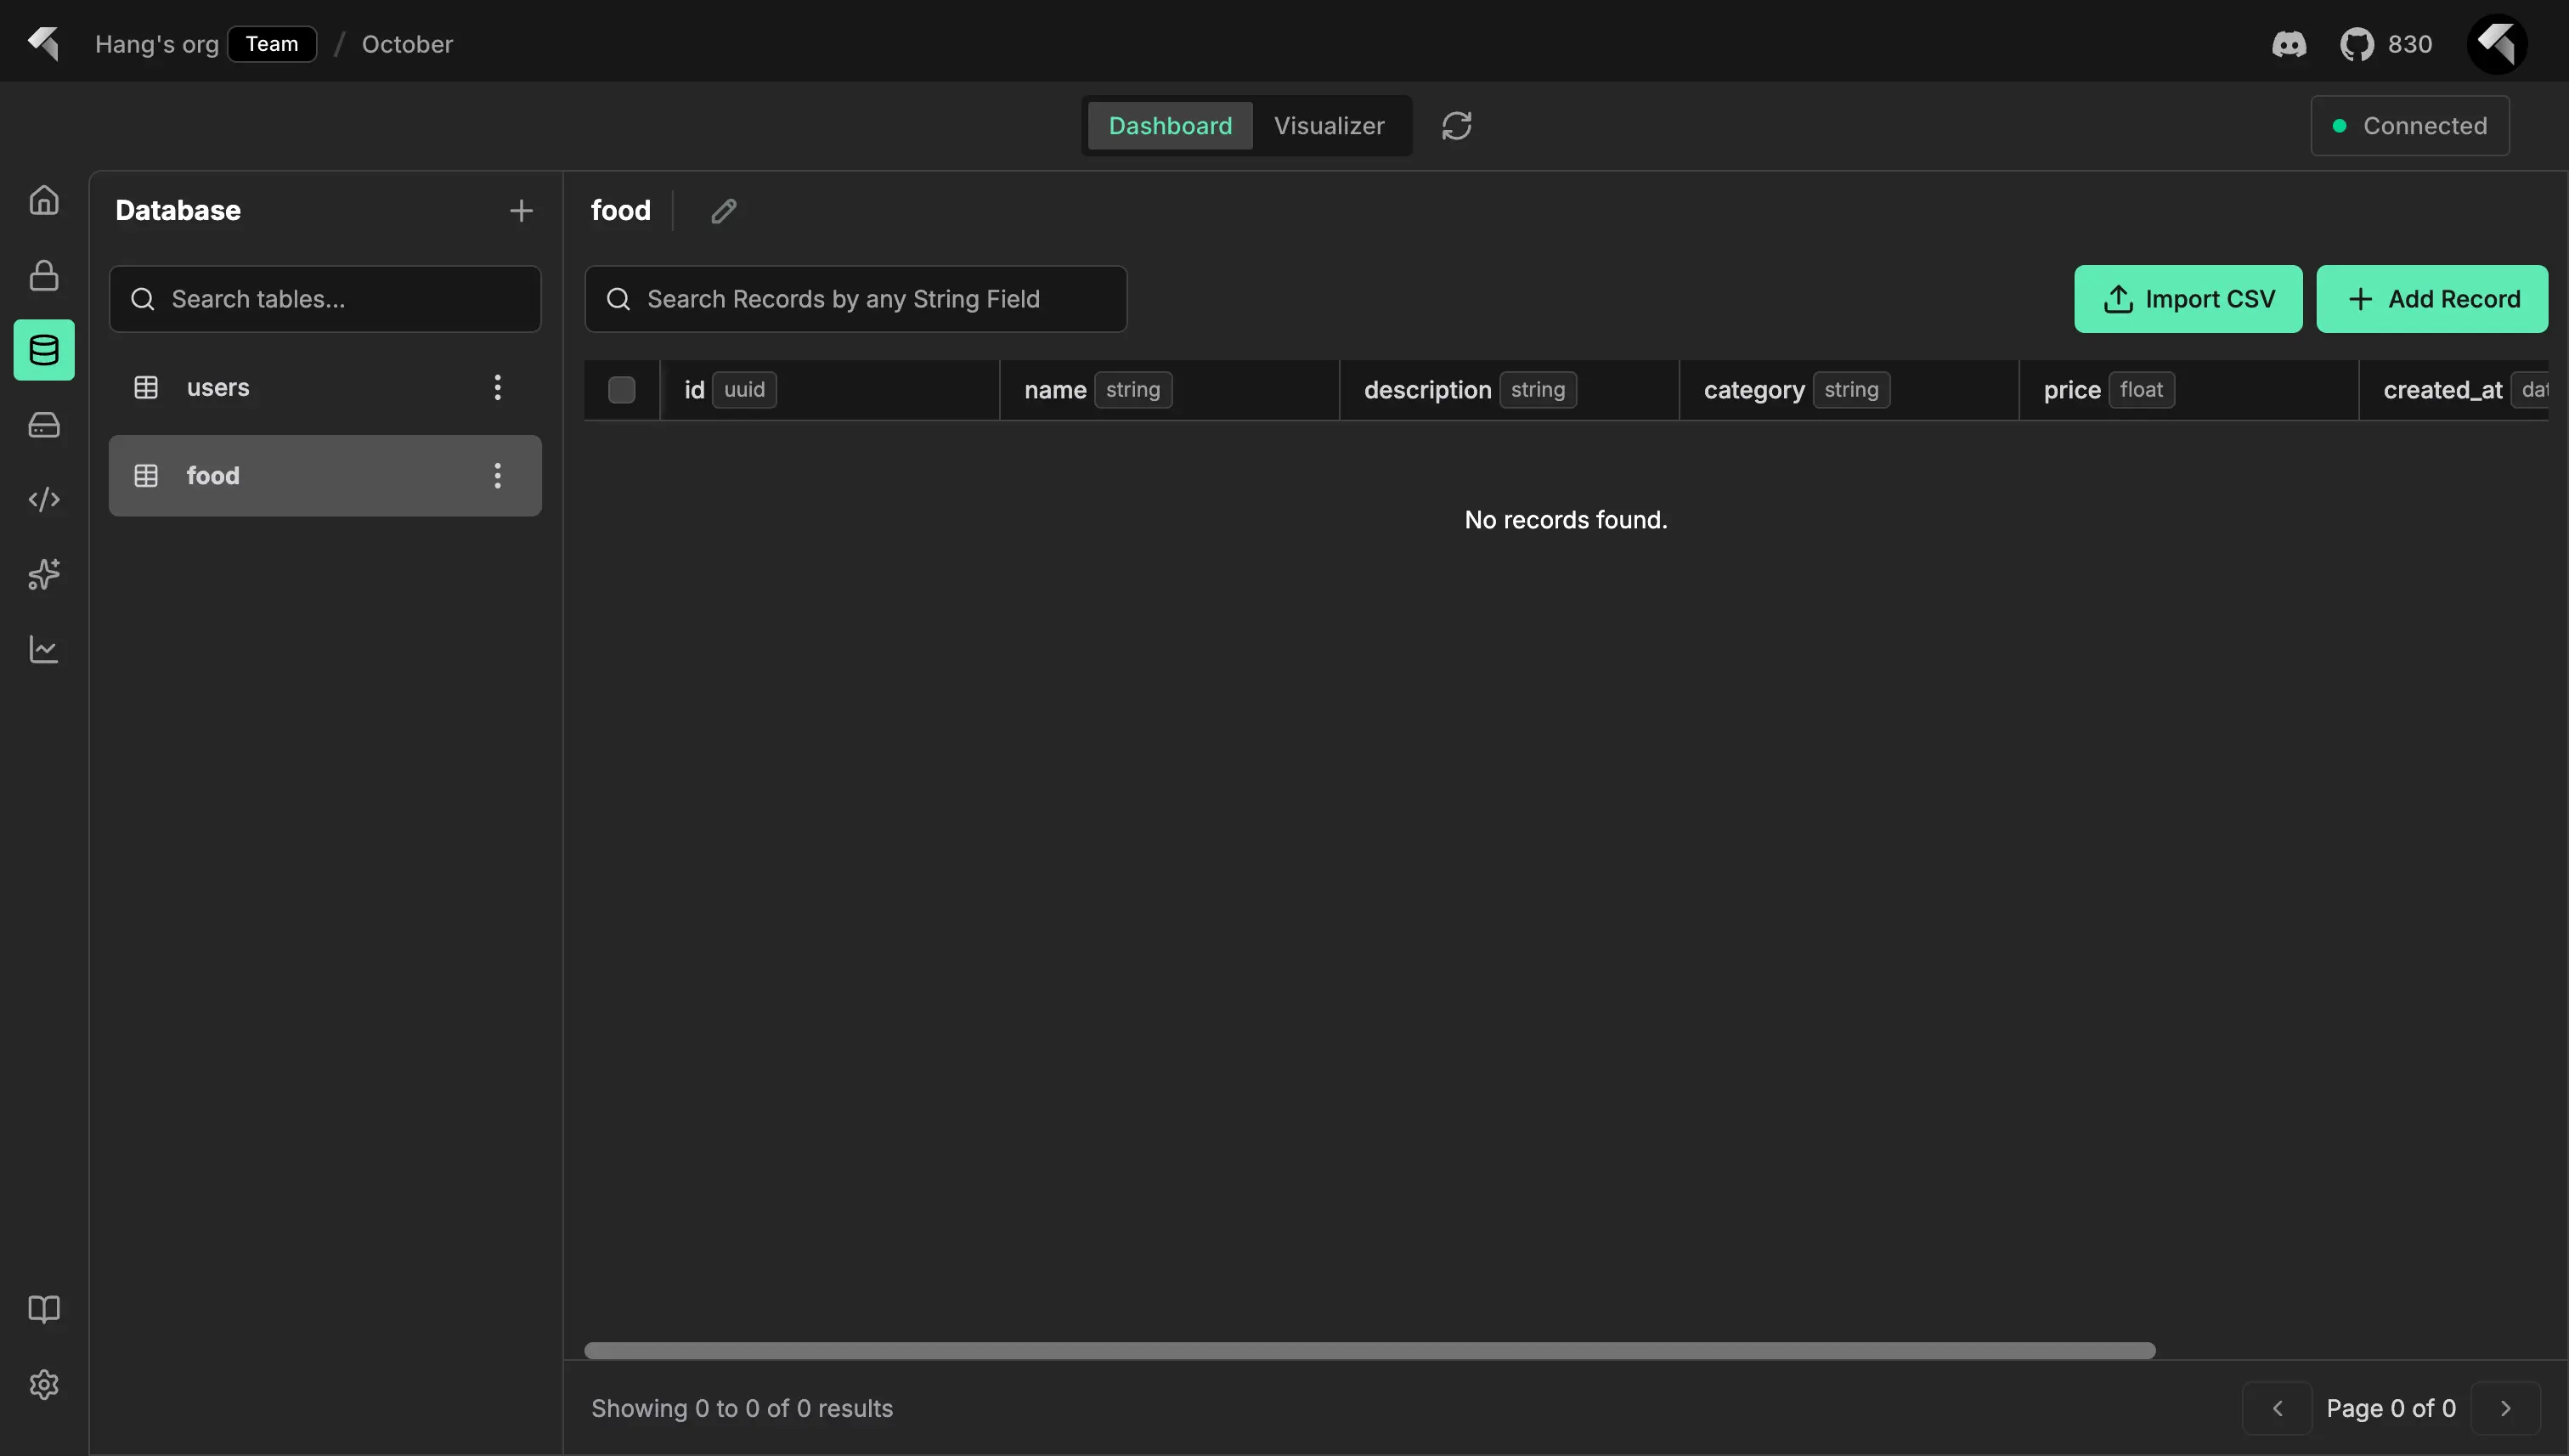Open the options menu for the food table
This screenshot has height=1456, width=2569.
click(497, 475)
